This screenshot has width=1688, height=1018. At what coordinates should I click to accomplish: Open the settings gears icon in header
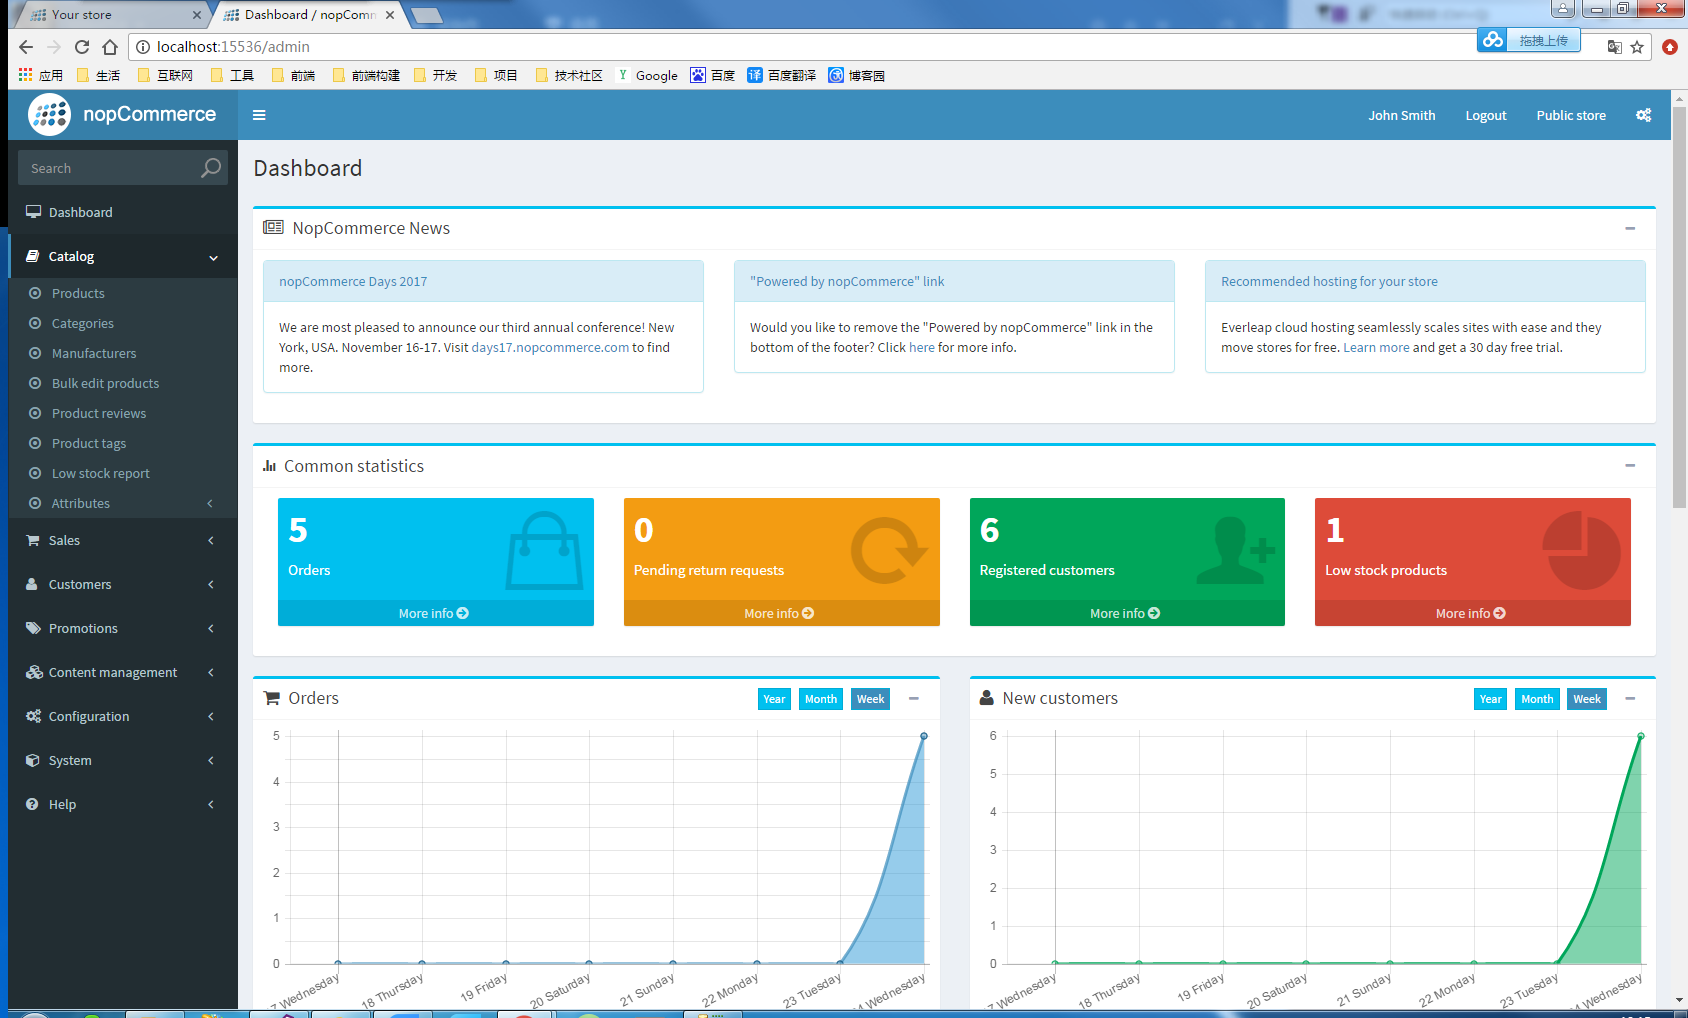1643,115
